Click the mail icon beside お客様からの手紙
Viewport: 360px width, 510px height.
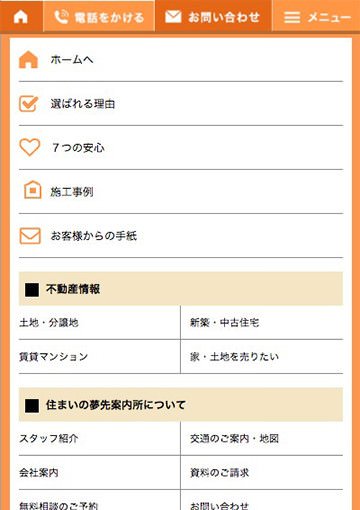click(x=30, y=236)
